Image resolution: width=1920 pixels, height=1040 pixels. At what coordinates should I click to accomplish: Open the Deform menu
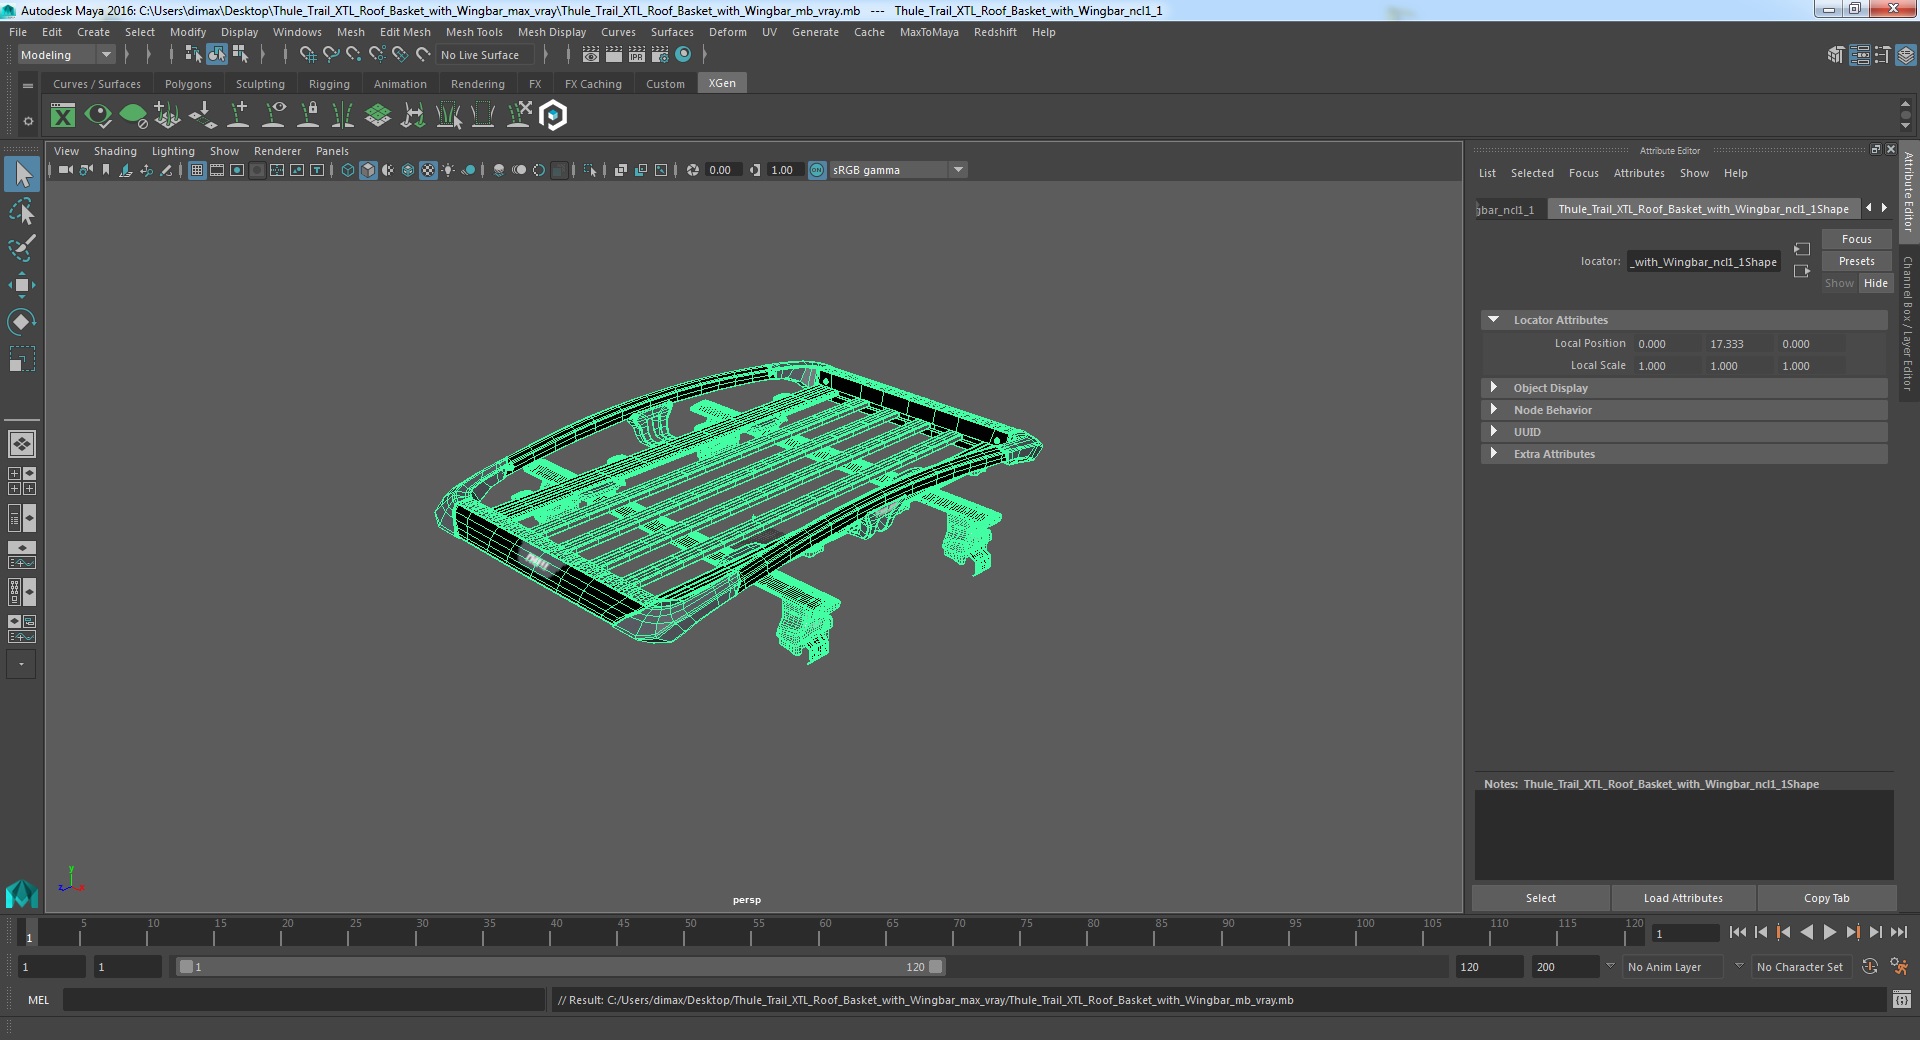728,32
